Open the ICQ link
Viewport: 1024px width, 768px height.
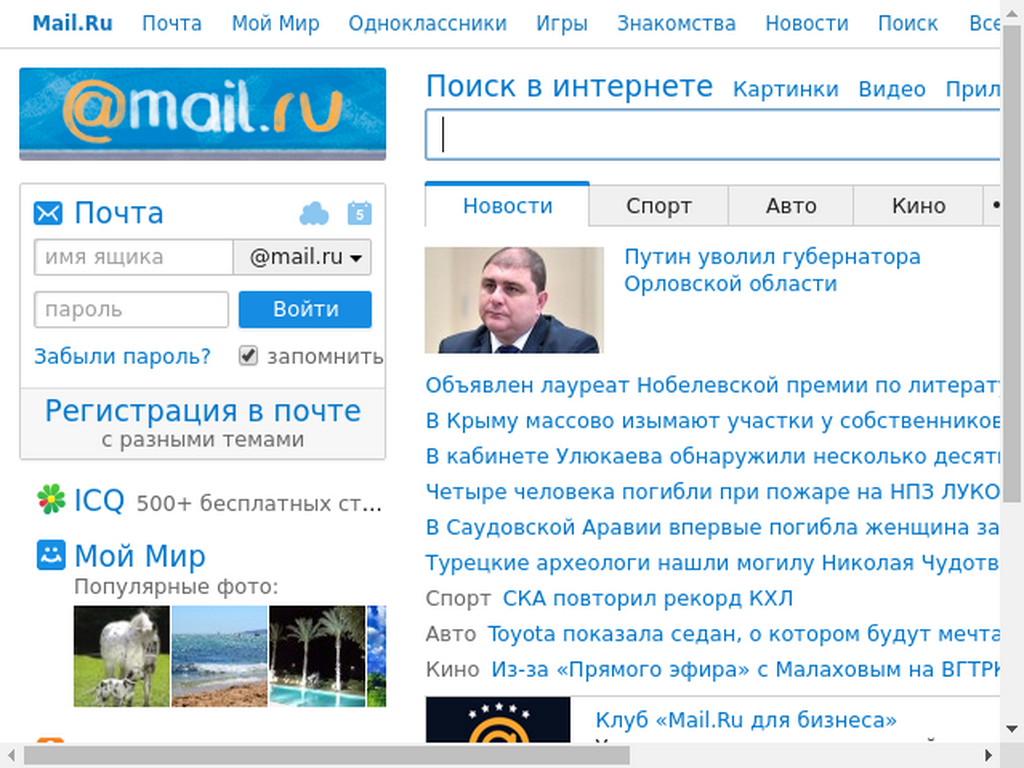pos(99,500)
